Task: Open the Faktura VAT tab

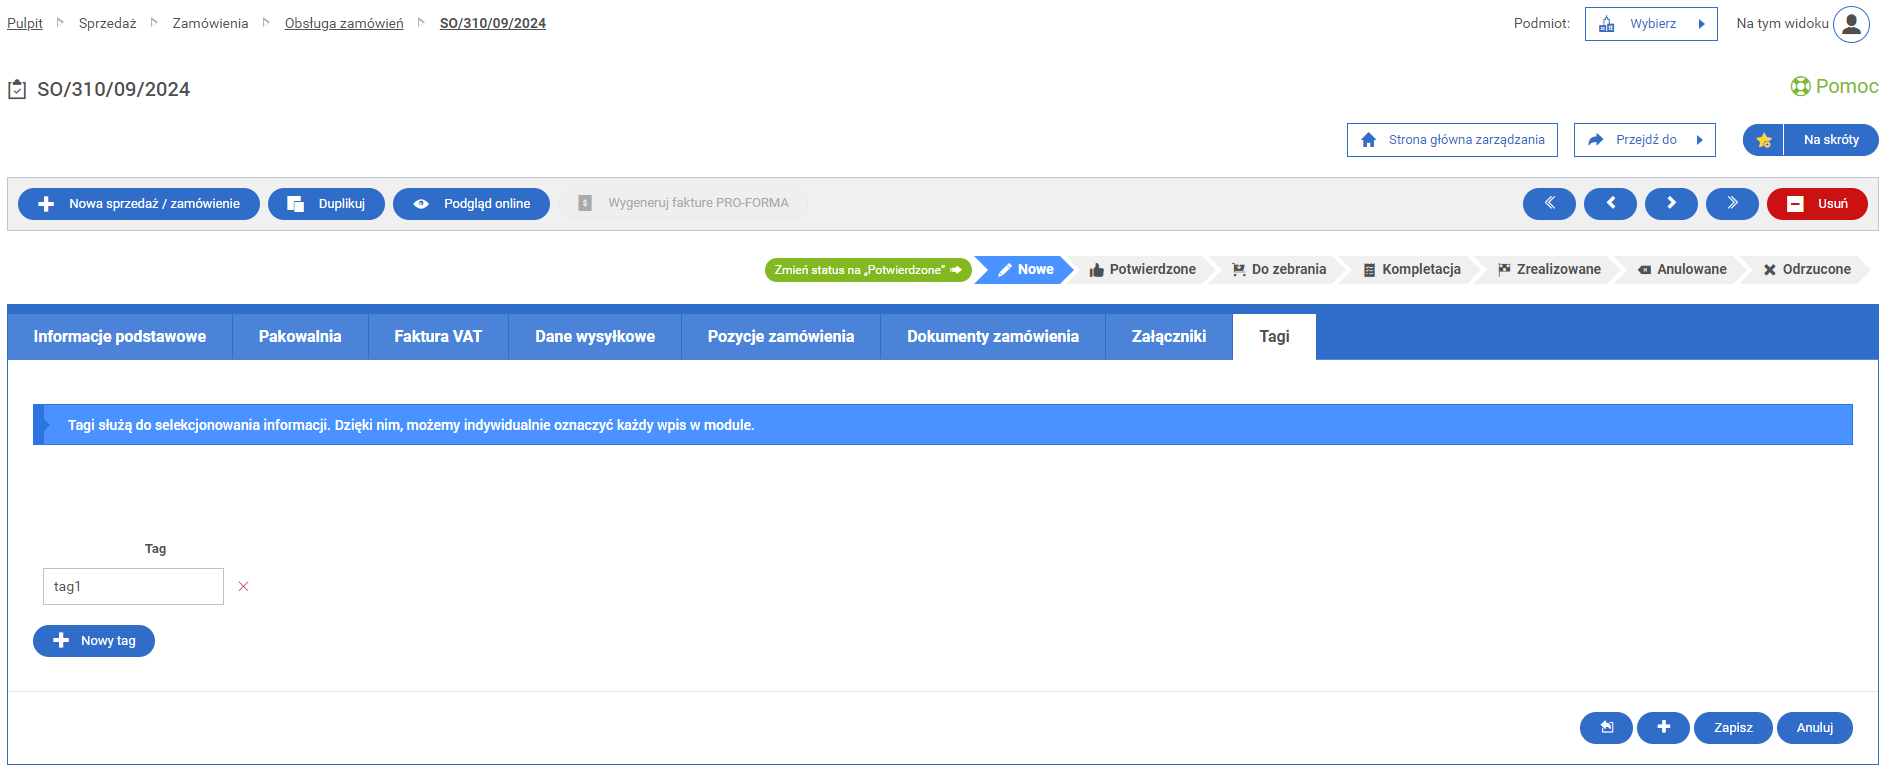Action: (x=437, y=337)
